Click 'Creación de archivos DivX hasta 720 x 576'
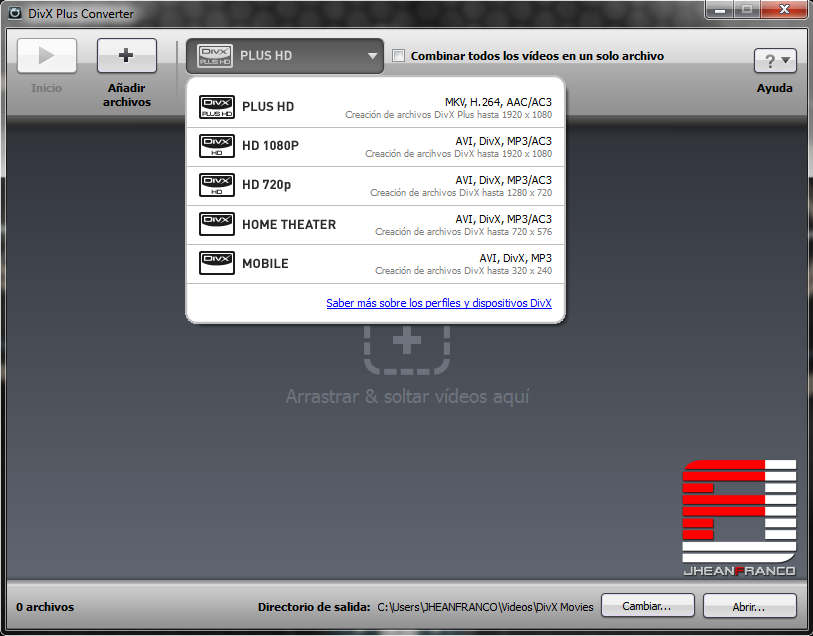The height and width of the screenshot is (636, 813). 464,232
